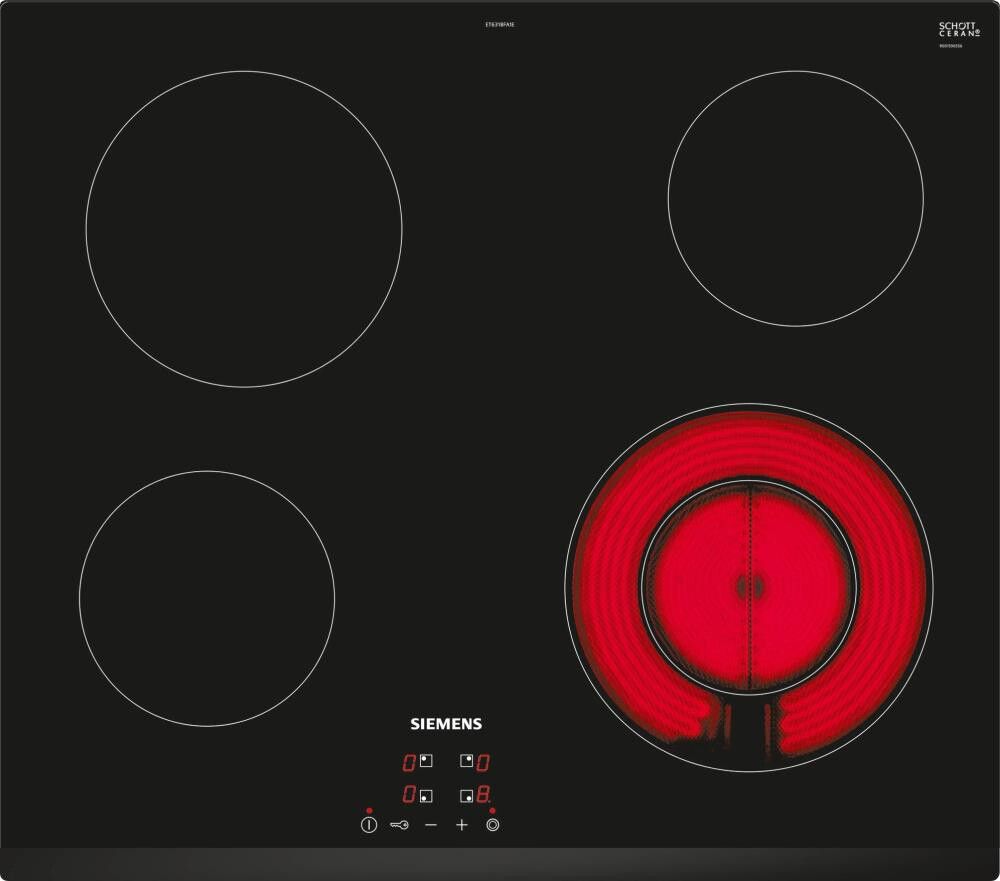
Task: Tap the dual-ring zone extension icon
Action: coord(492,825)
